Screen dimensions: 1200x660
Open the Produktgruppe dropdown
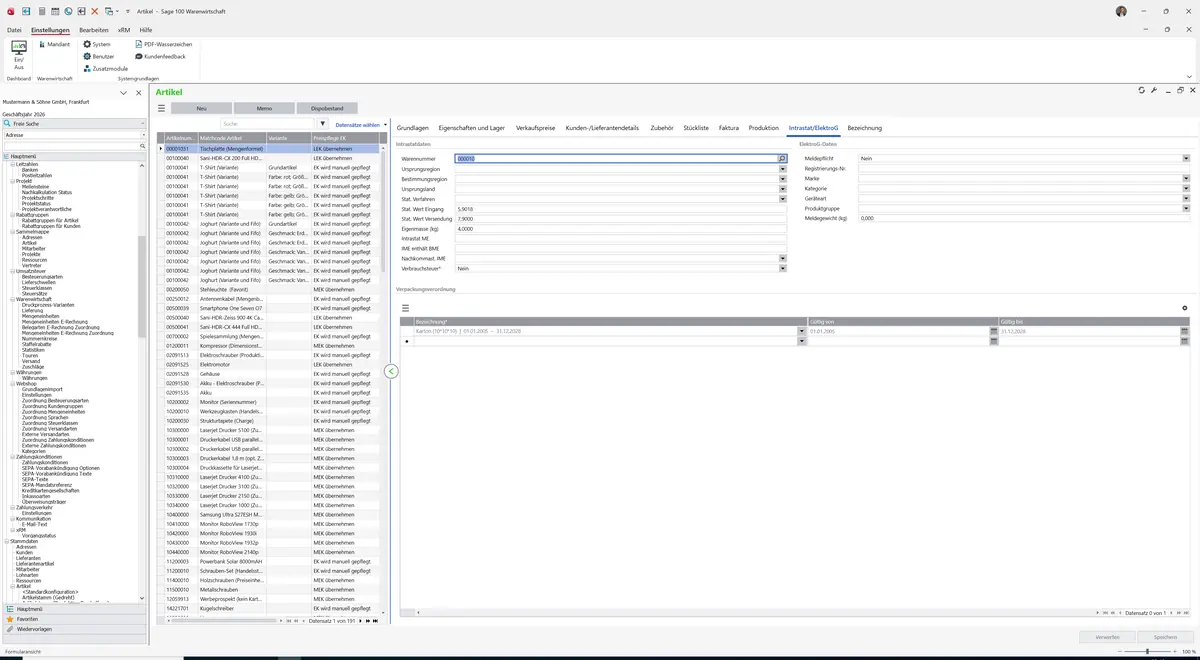coord(1186,208)
